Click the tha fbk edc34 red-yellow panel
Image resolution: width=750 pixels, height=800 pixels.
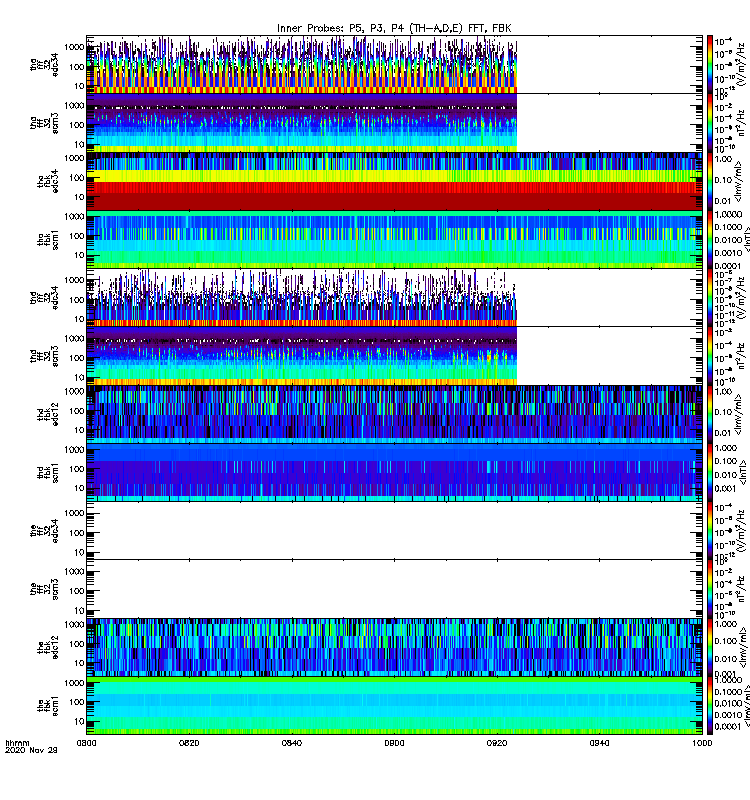coord(394,181)
